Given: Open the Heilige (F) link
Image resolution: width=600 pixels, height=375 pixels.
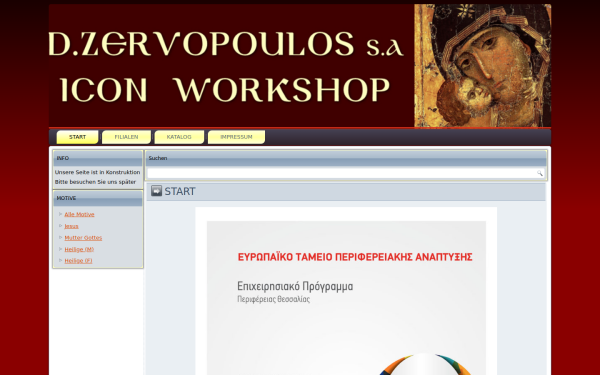Looking at the screenshot, I should pos(78,261).
